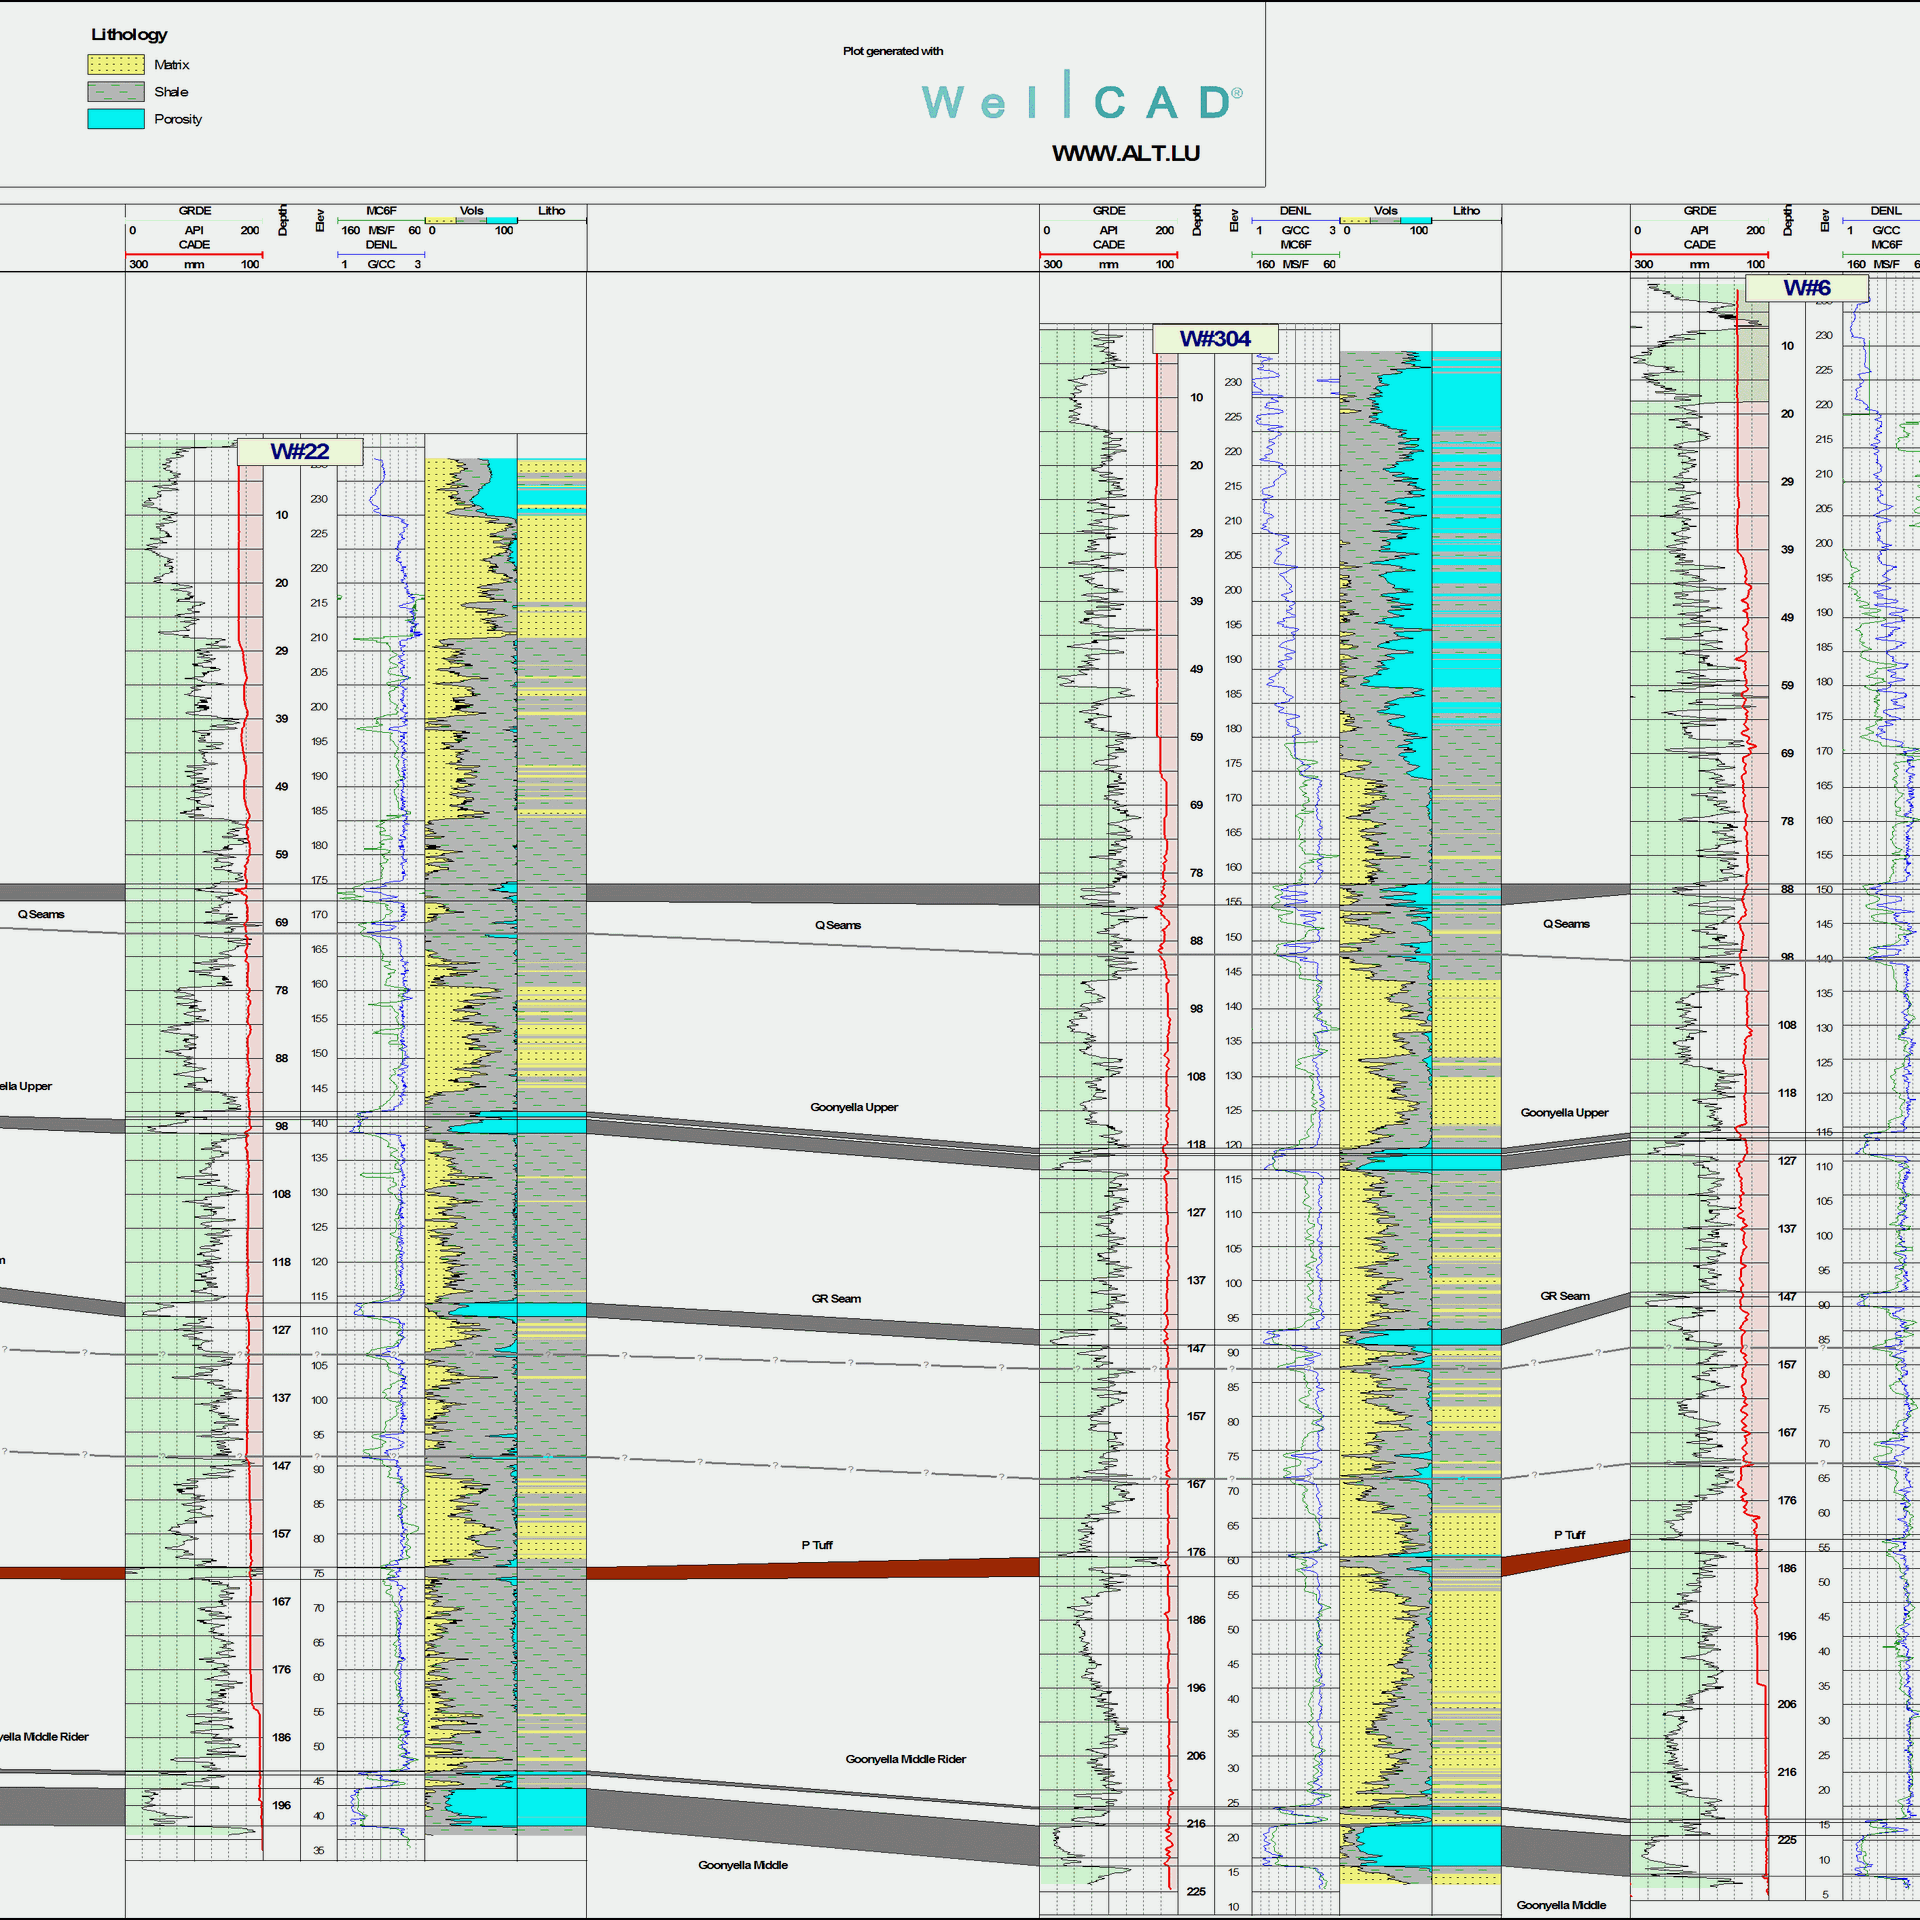This screenshot has height=1920, width=1920.
Task: Click the Goonyella Middle Rider label
Action: 905,1759
